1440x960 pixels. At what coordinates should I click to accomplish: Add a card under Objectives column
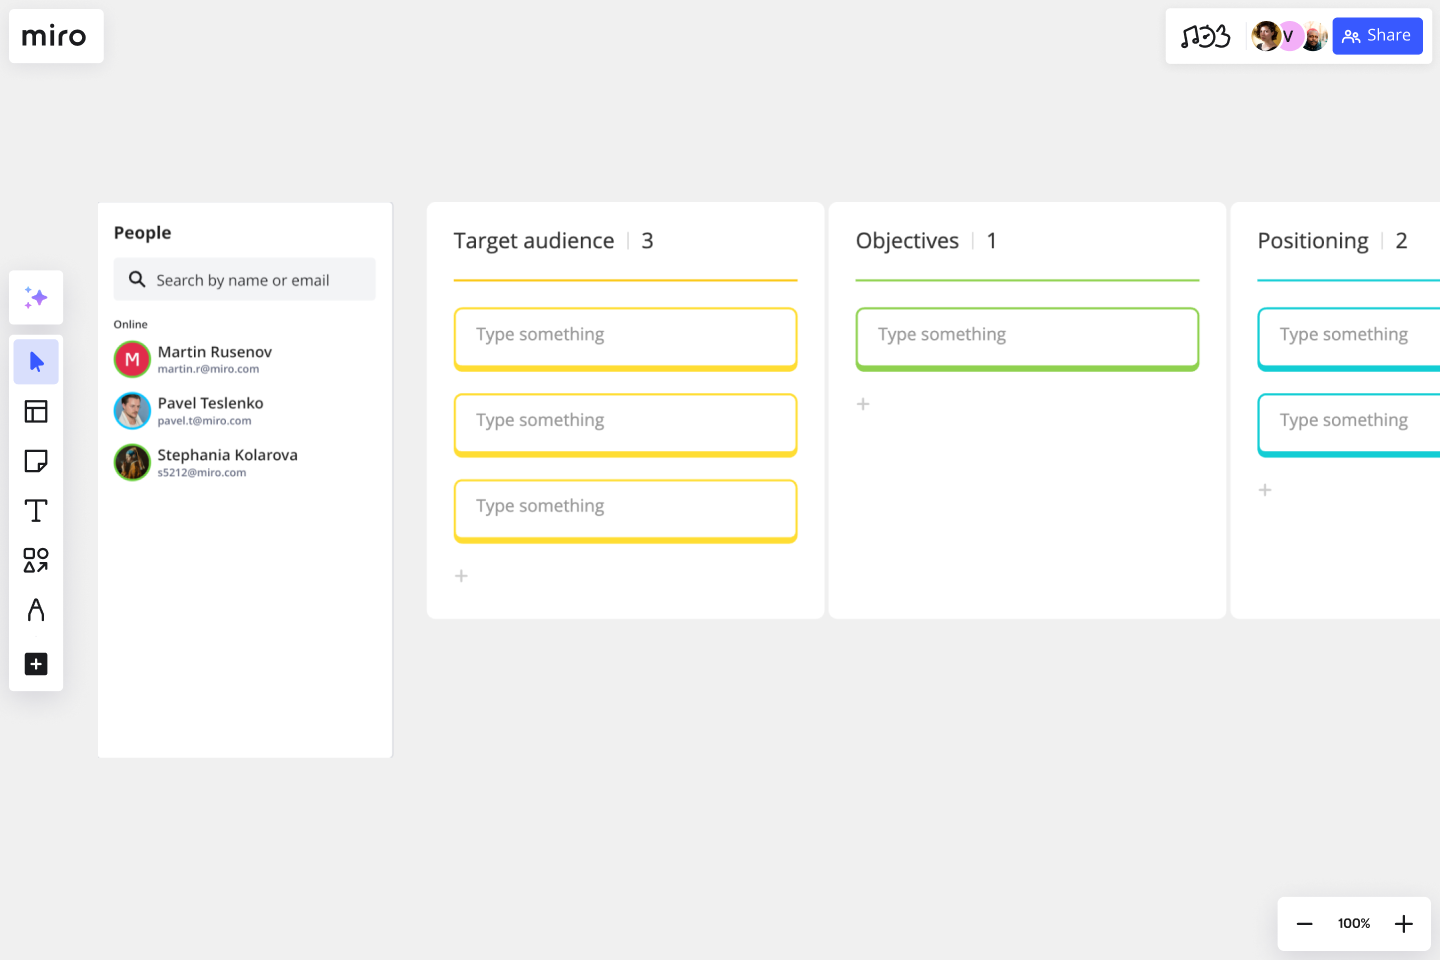[863, 404]
